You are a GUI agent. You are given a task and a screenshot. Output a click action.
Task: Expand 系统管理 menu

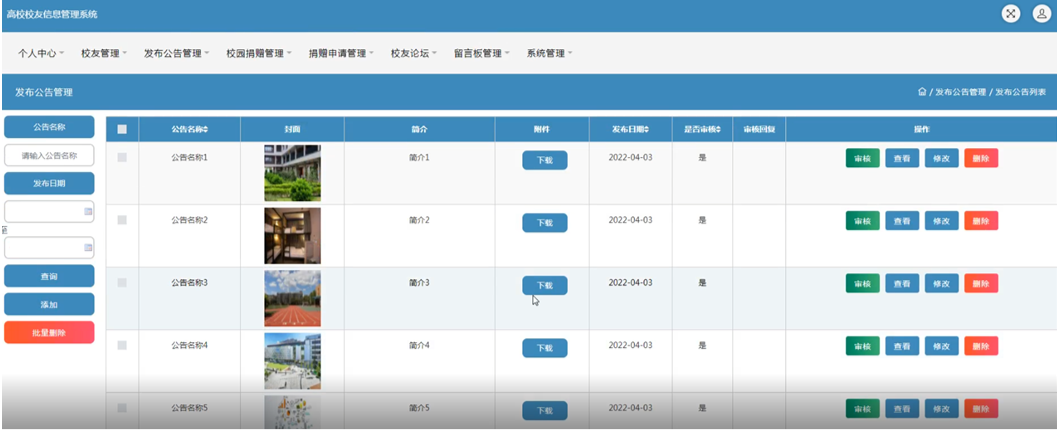point(549,53)
